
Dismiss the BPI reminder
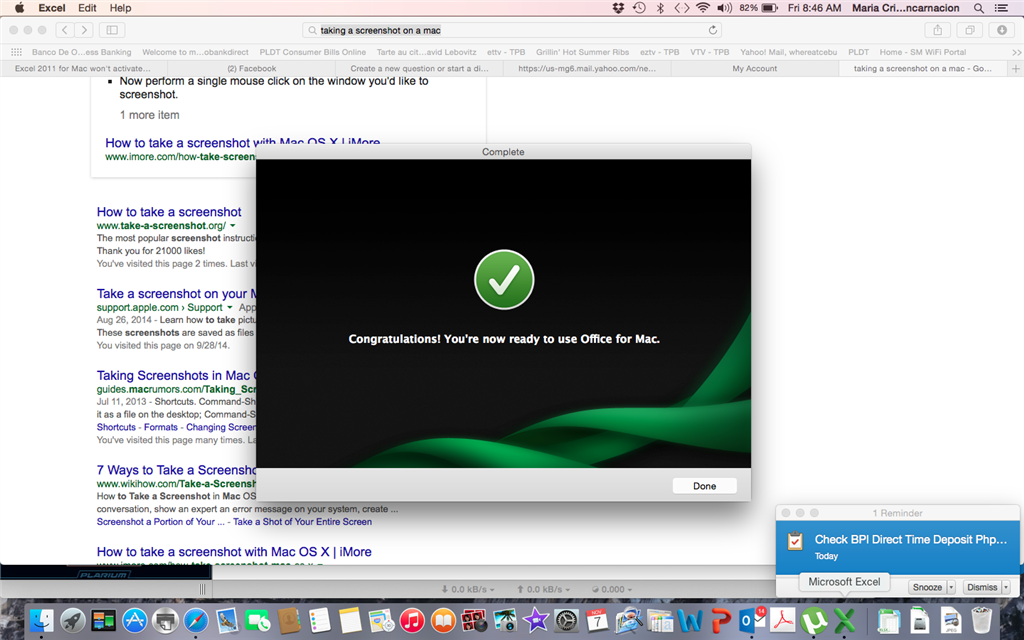click(982, 587)
